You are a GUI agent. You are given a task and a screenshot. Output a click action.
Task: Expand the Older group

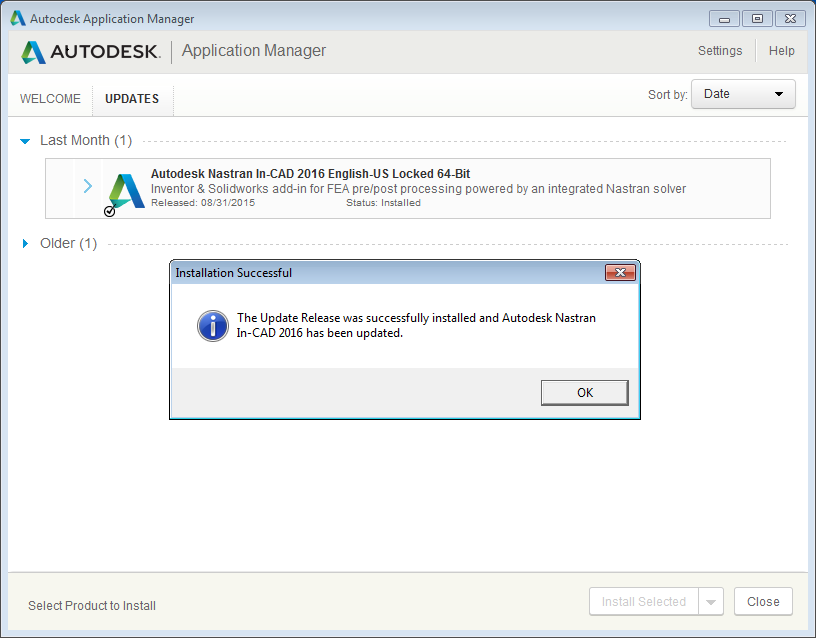(24, 244)
